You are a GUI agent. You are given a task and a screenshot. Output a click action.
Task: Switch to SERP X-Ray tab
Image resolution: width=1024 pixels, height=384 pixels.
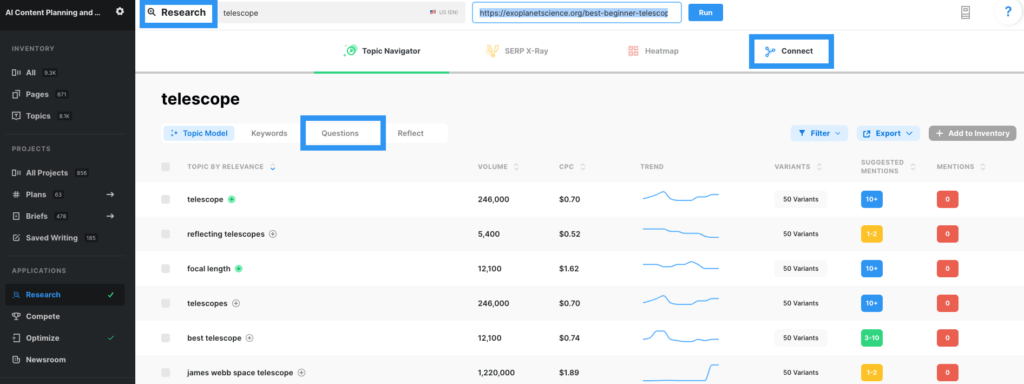(x=517, y=50)
